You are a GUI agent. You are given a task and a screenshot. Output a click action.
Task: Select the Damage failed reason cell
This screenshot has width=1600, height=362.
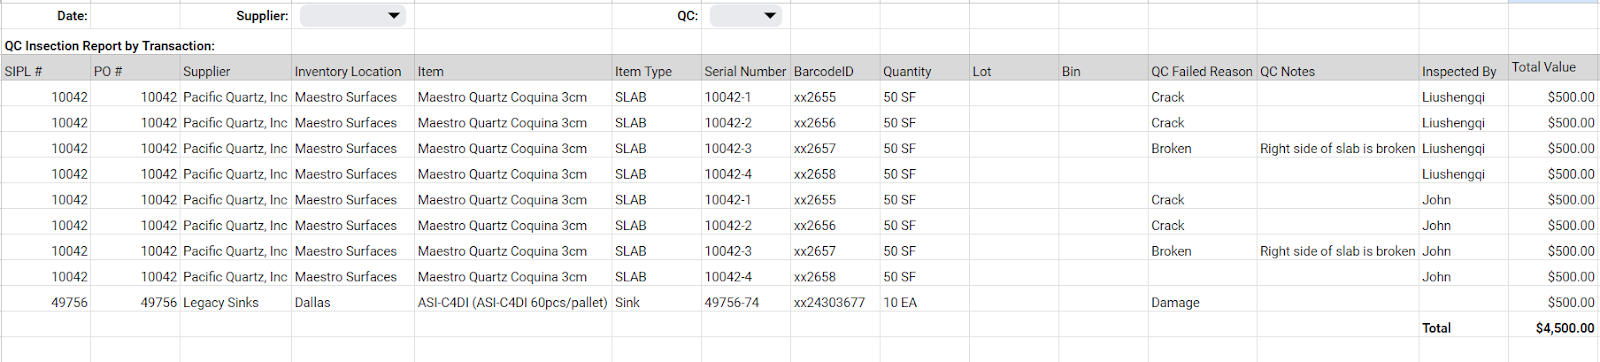1202,302
